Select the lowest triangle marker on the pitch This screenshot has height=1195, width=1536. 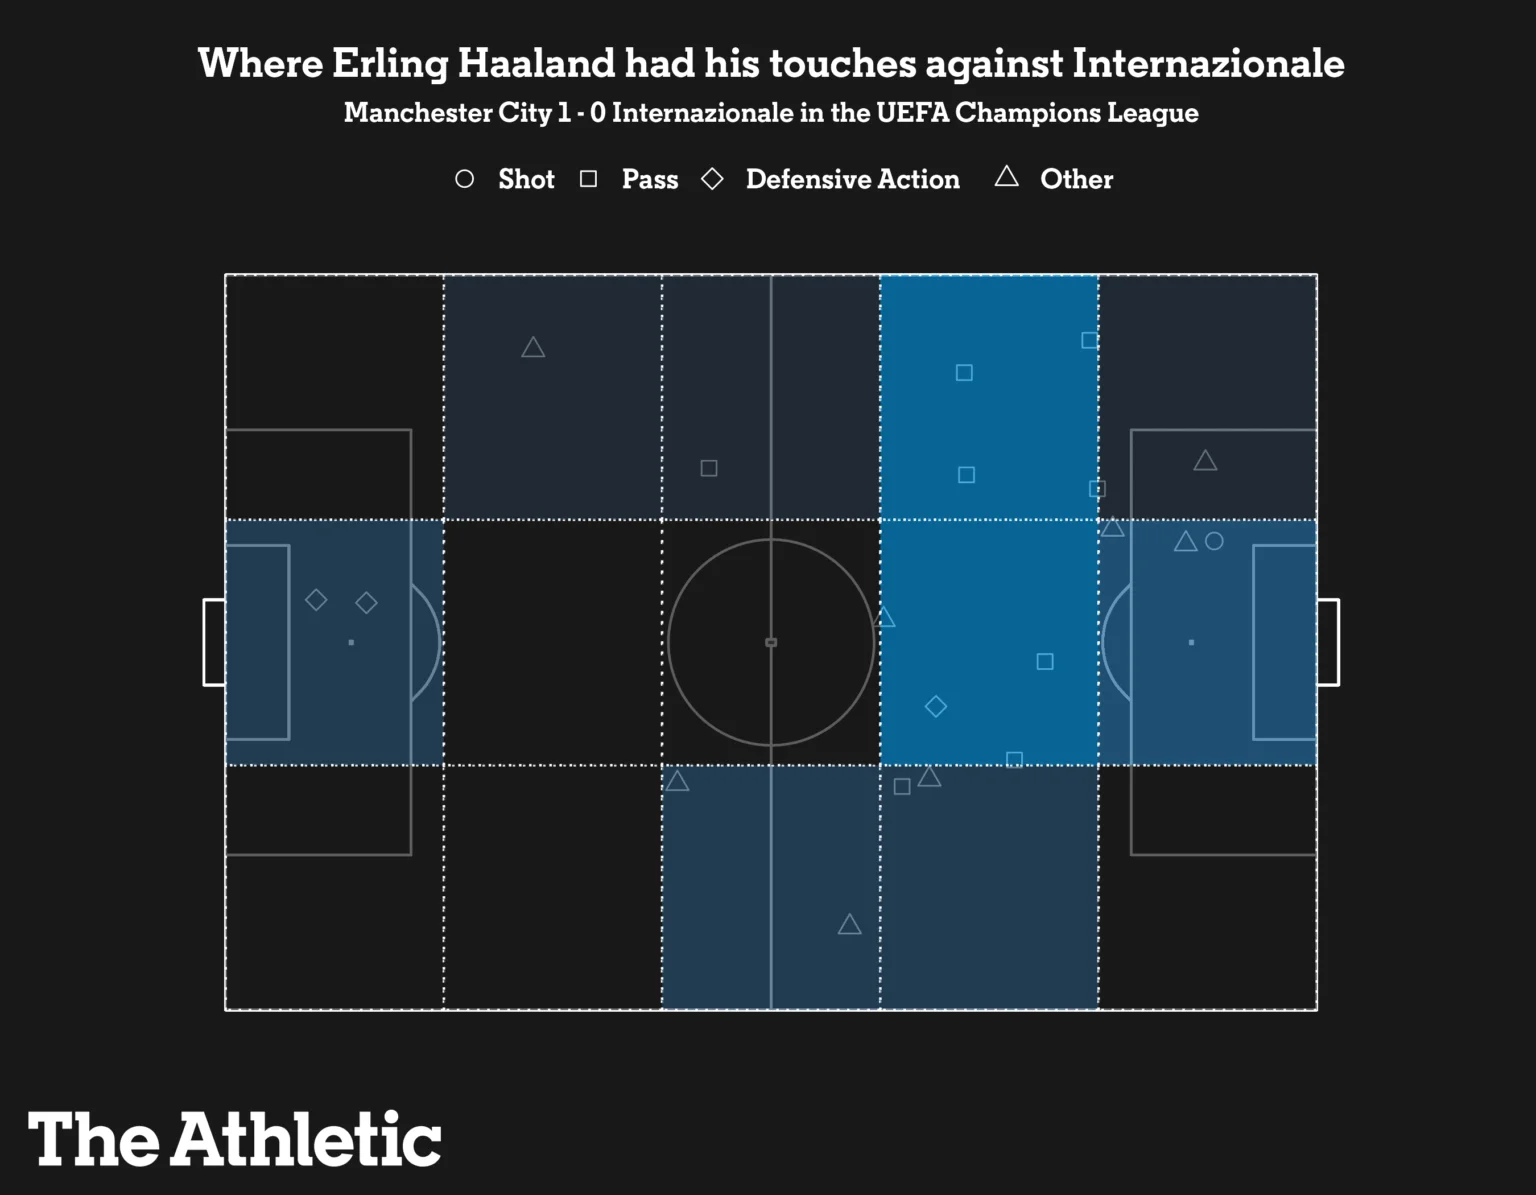[x=849, y=925]
